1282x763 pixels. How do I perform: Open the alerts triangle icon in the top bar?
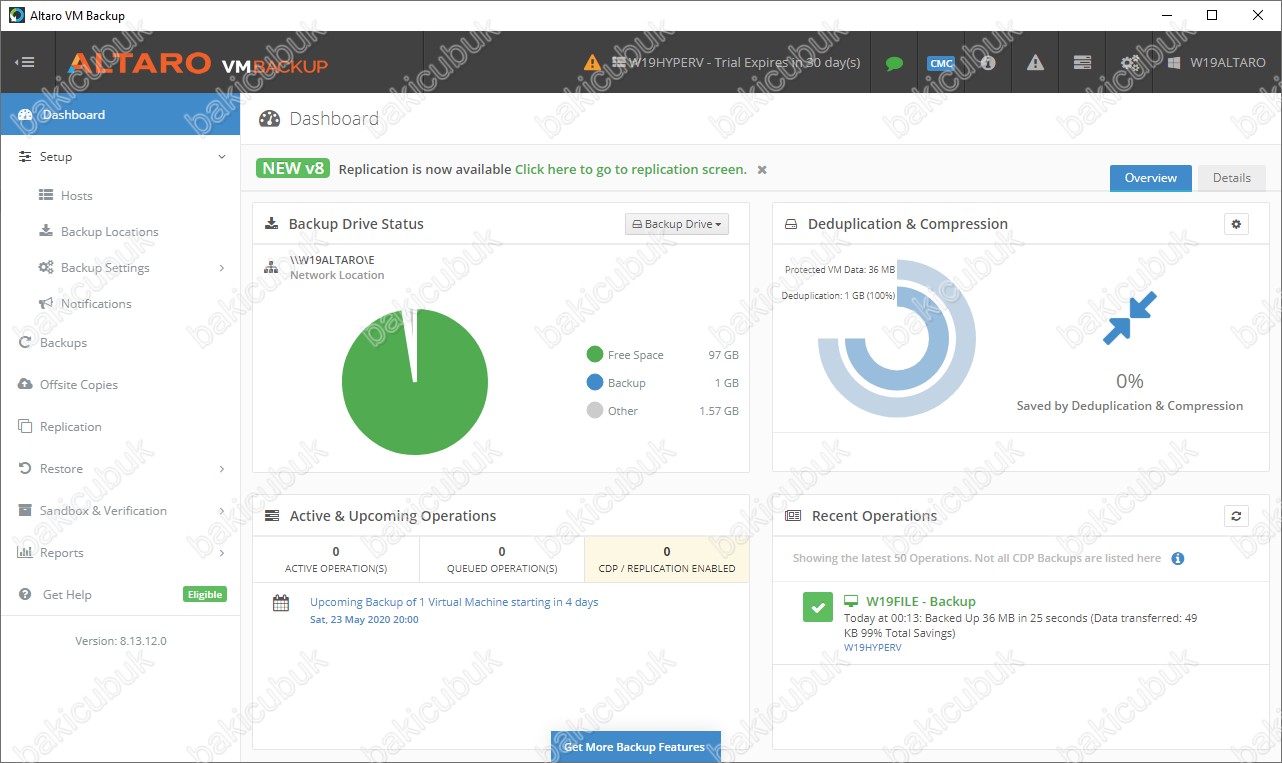(x=1035, y=62)
